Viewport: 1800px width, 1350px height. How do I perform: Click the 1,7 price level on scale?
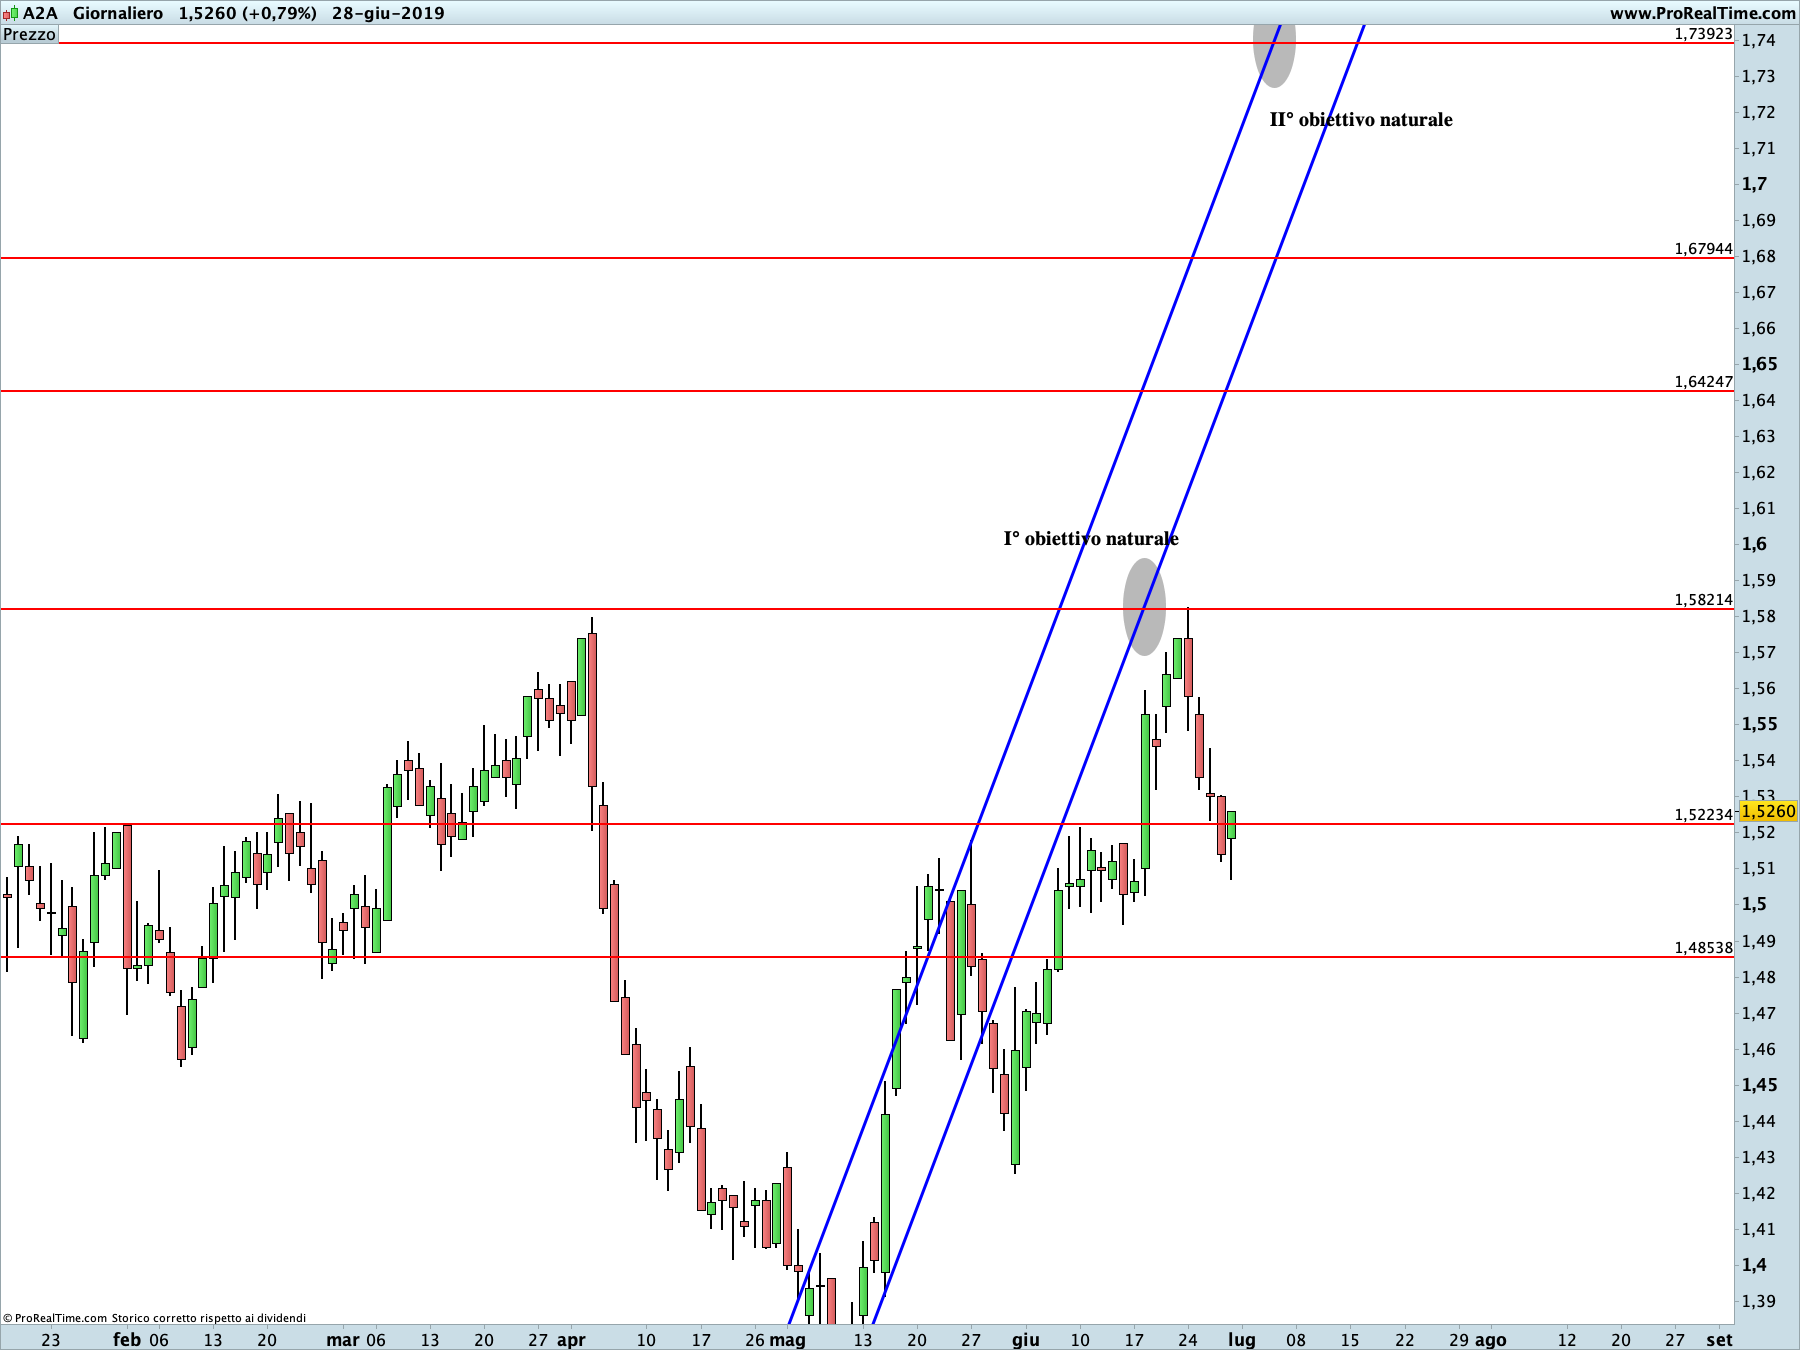coord(1755,184)
